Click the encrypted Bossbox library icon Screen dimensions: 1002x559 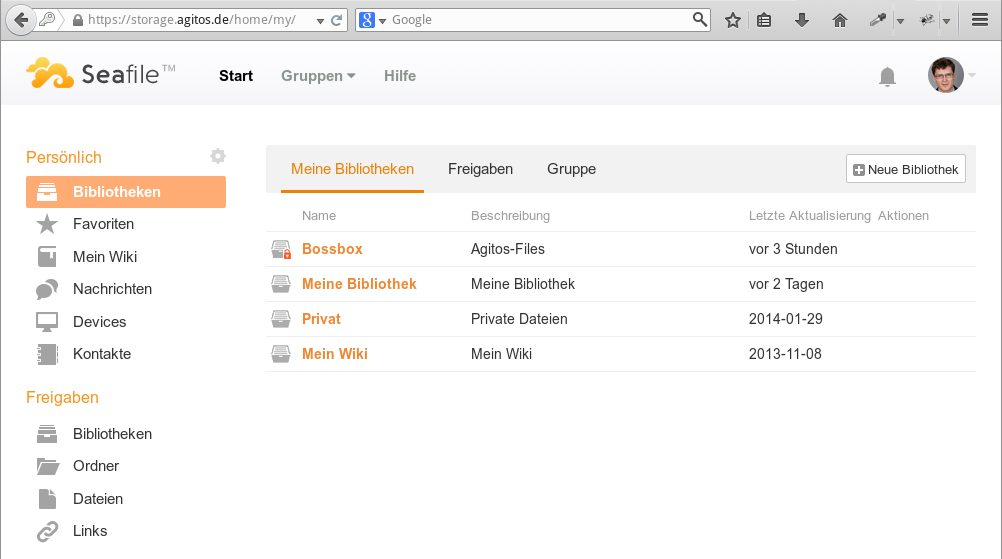point(281,249)
